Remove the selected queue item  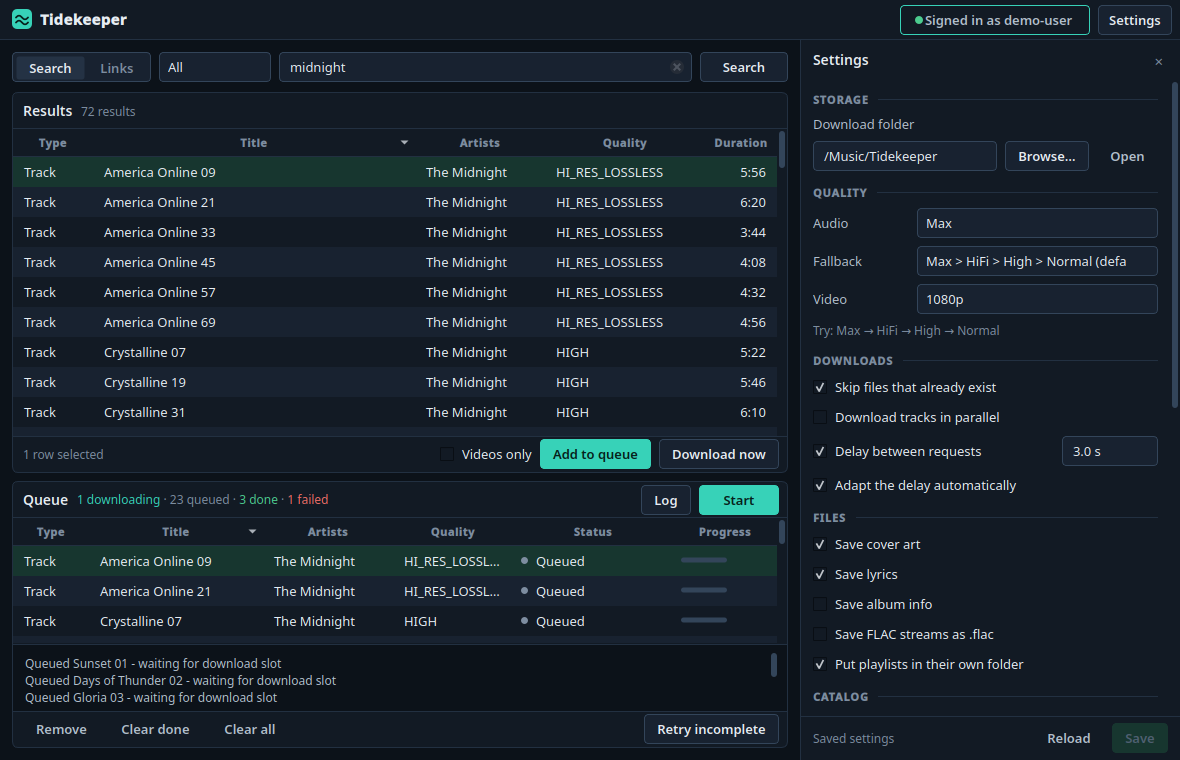[x=61, y=729]
